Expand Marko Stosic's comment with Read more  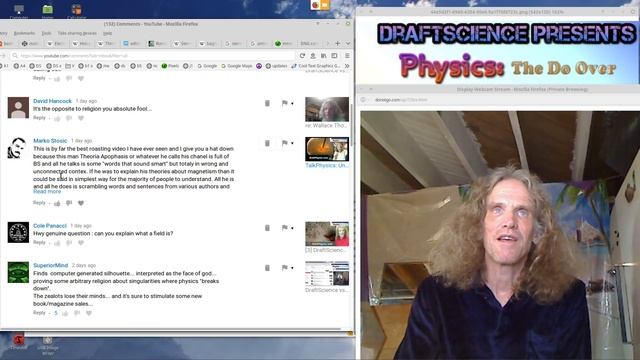[47, 192]
